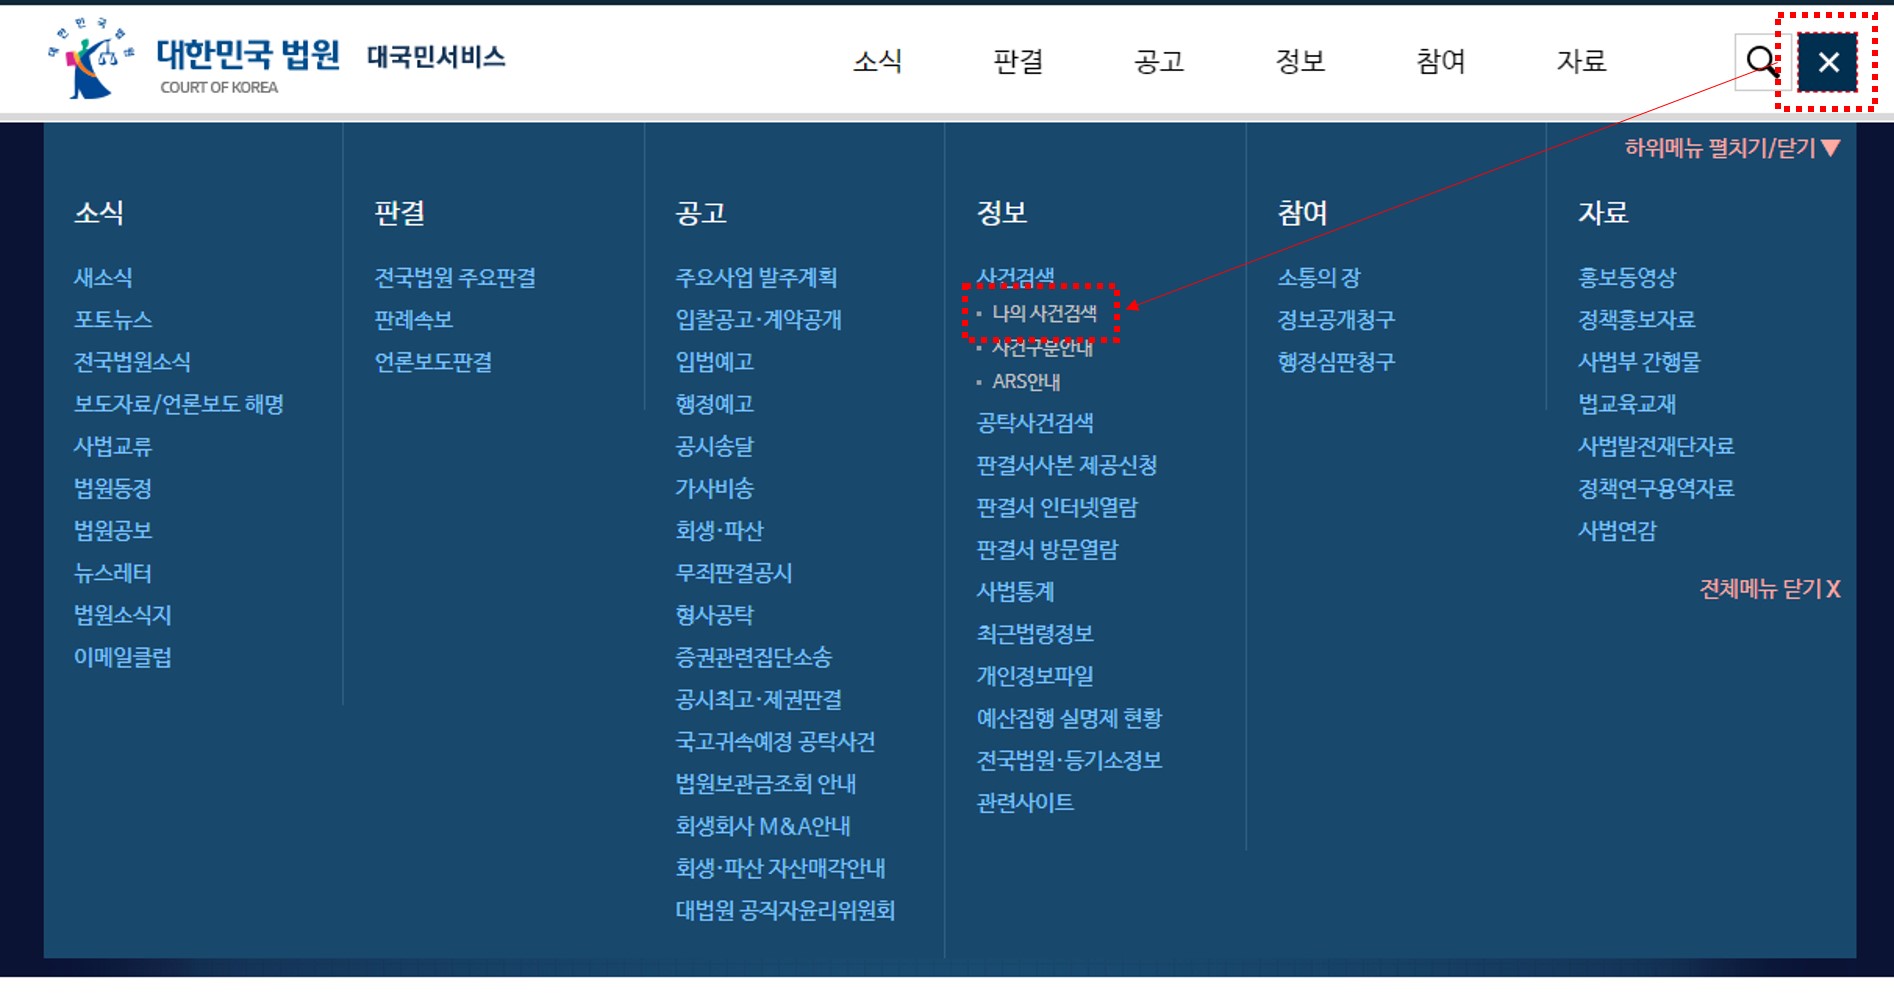Open 이메일클럽 link
1894x1000 pixels.
[x=123, y=657]
